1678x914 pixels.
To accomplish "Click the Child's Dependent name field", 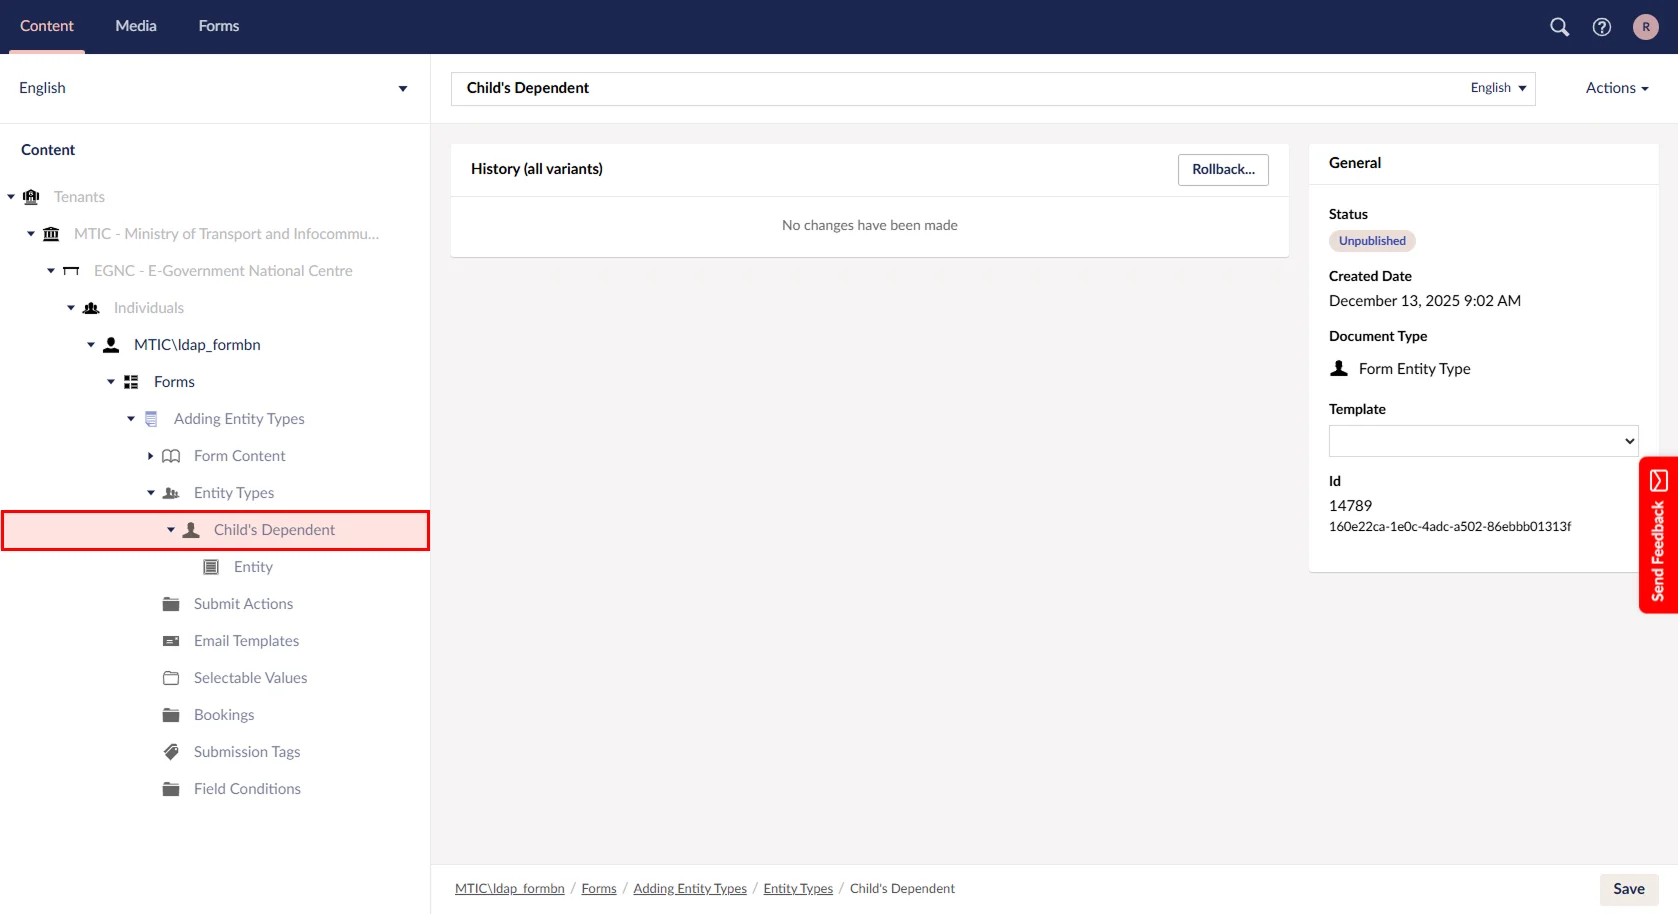I will [x=950, y=88].
